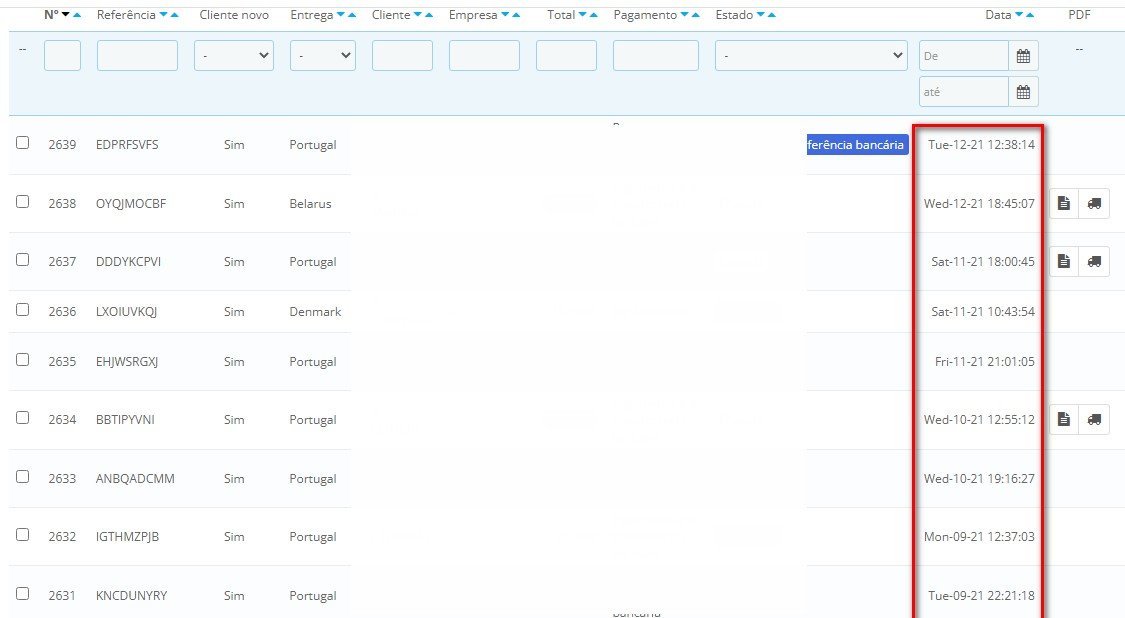Open the Cliente novo filter dropdown
The image size is (1125, 618).
click(234, 55)
